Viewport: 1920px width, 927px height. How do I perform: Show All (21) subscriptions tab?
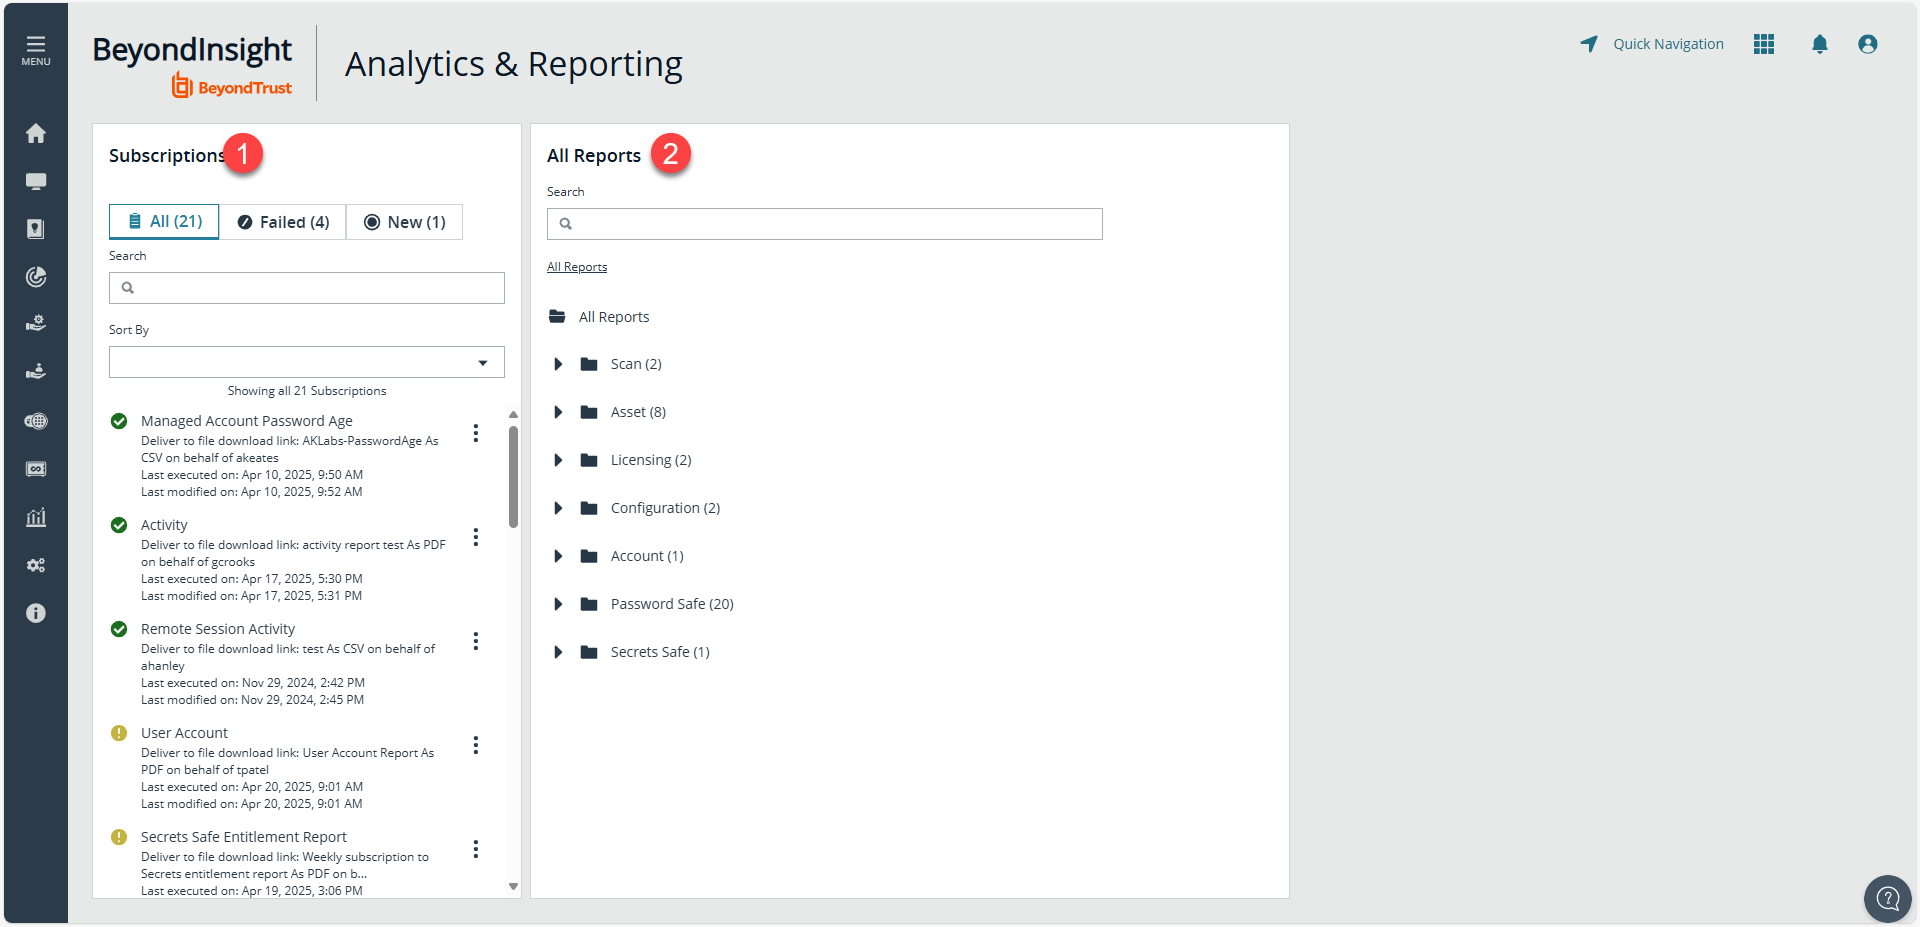pos(164,222)
